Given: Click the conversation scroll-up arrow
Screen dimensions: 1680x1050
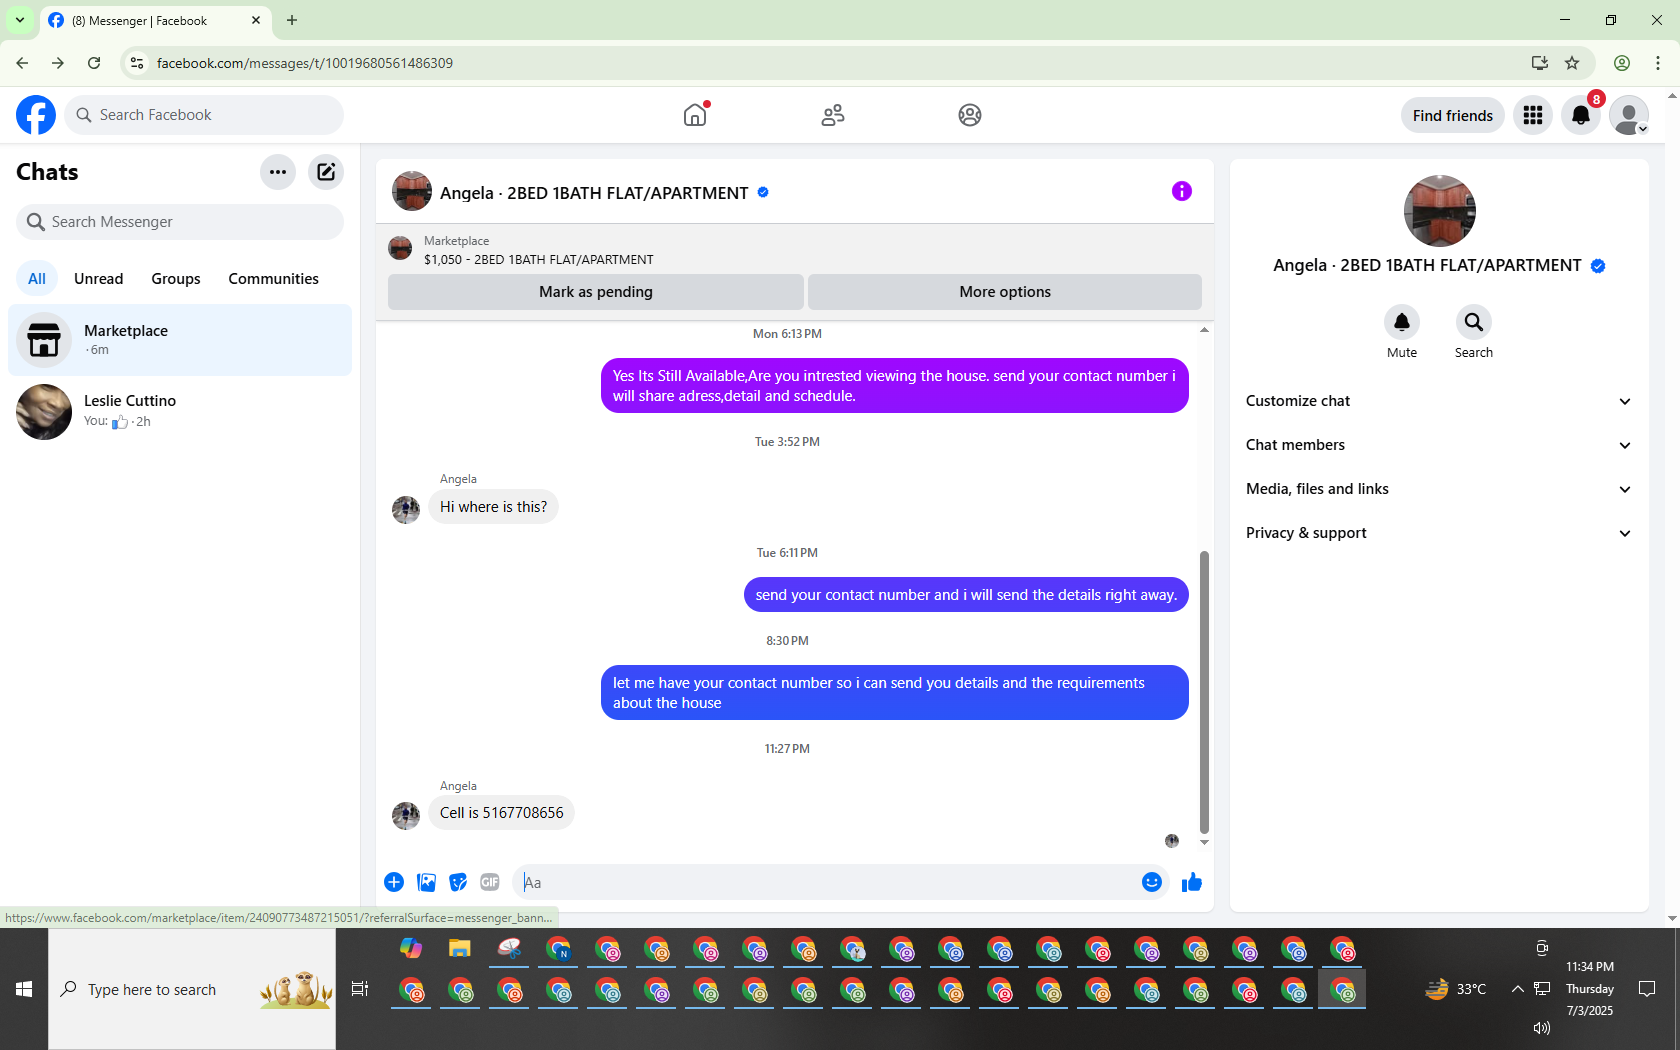Looking at the screenshot, I should (x=1204, y=329).
